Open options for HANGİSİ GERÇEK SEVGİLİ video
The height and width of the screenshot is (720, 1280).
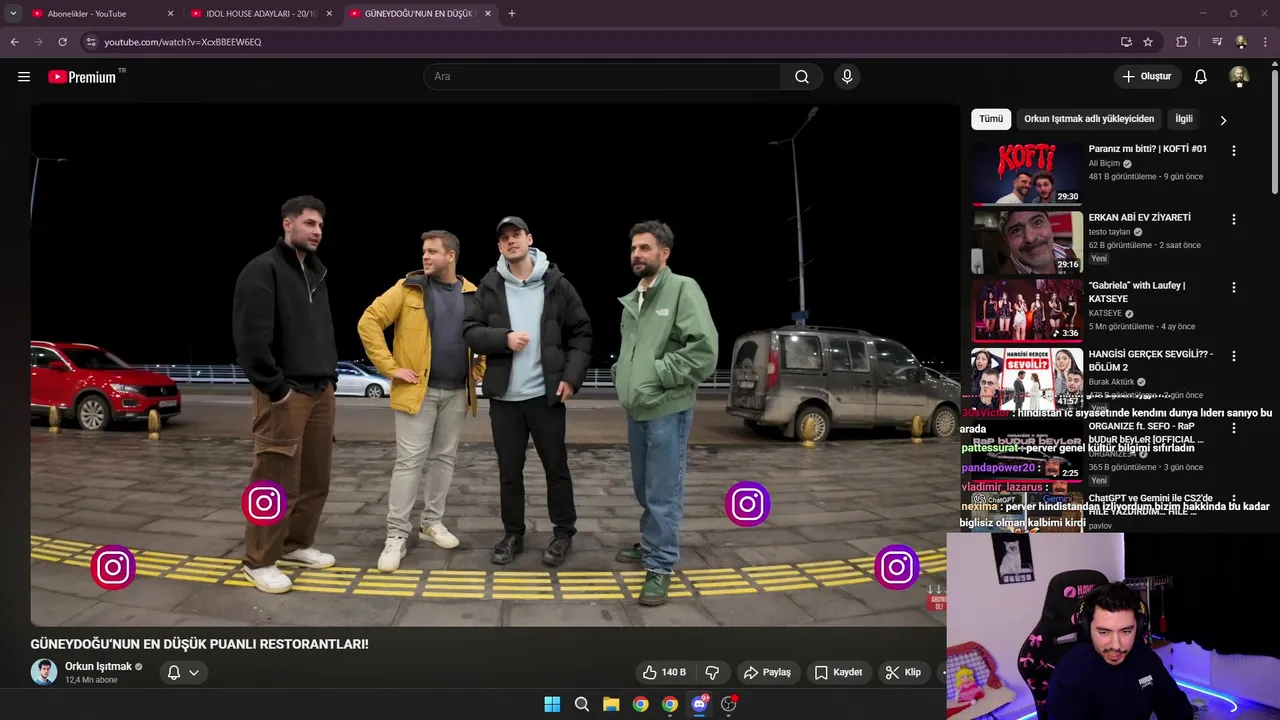coord(1234,356)
